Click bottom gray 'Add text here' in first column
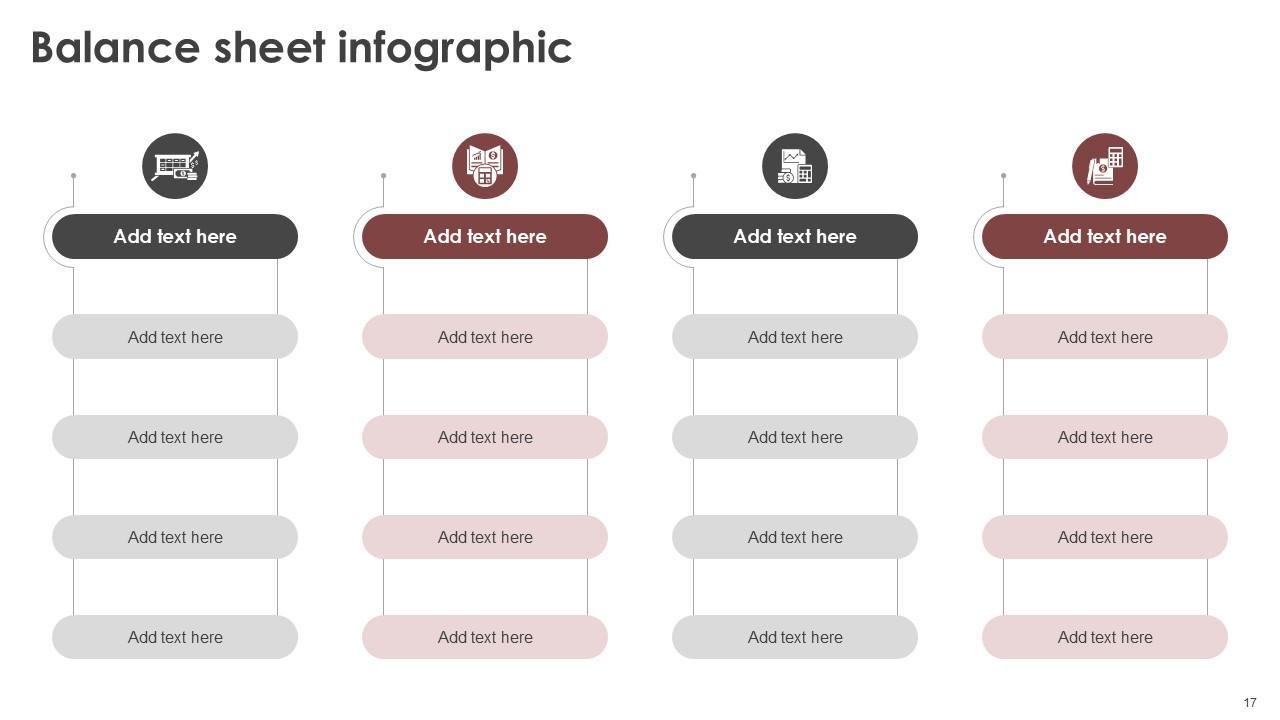 pos(175,637)
